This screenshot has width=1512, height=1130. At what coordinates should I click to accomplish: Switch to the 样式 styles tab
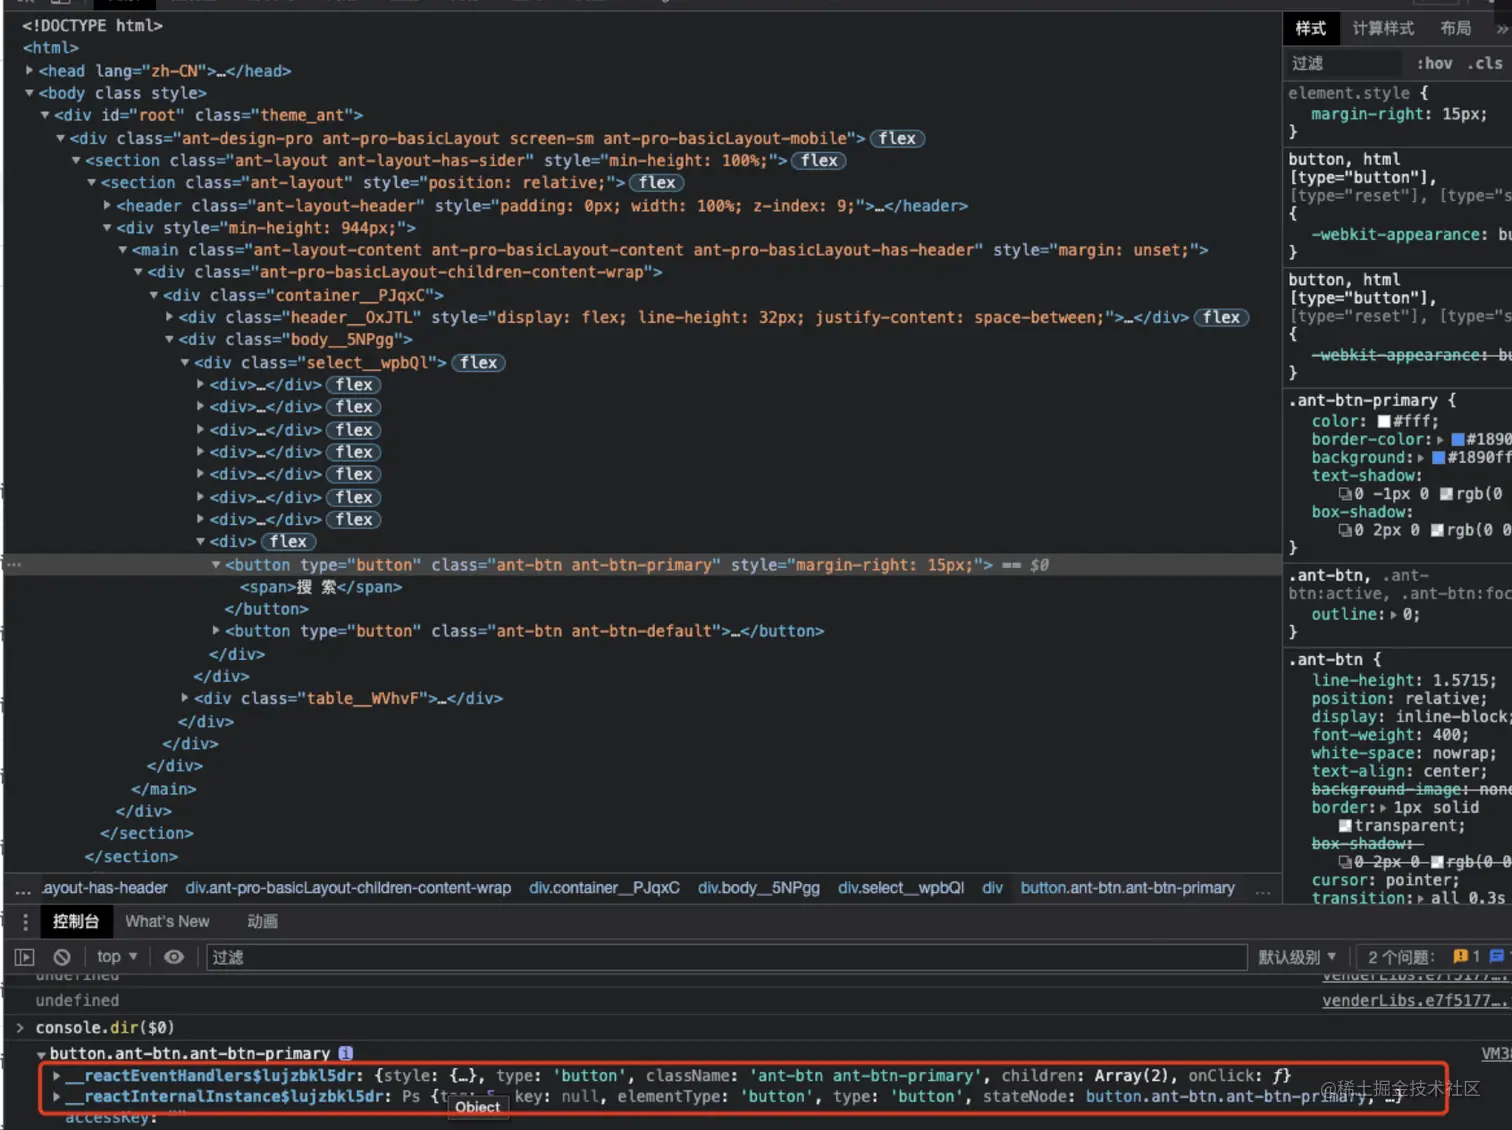click(1310, 29)
